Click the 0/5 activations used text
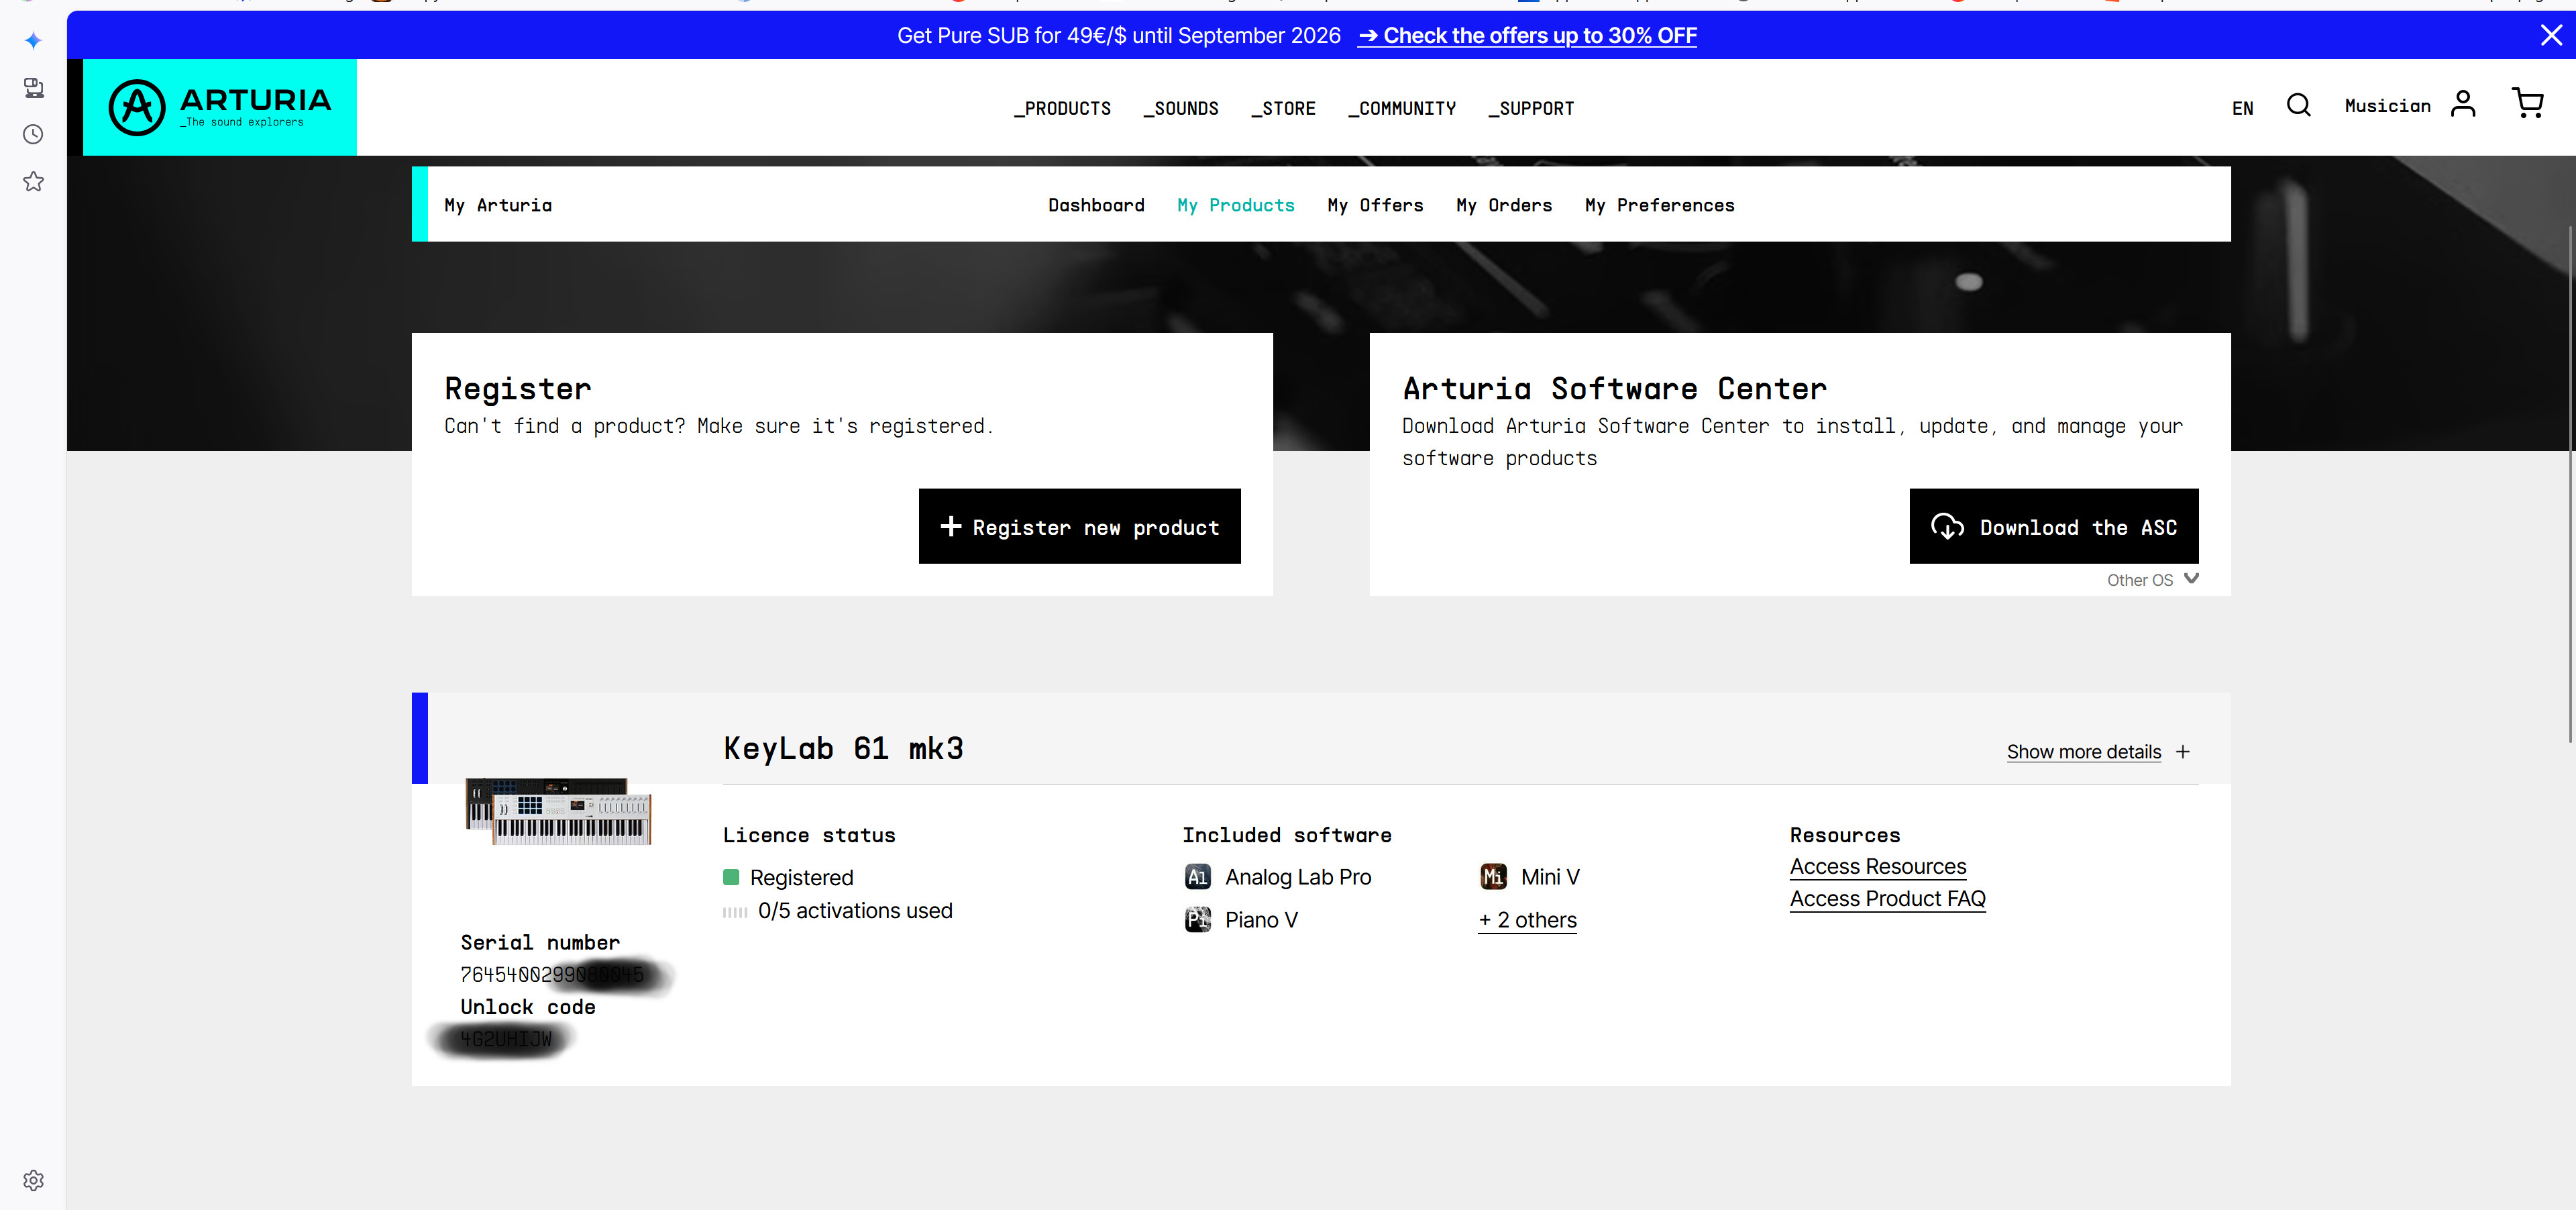Image resolution: width=2576 pixels, height=1210 pixels. (855, 911)
